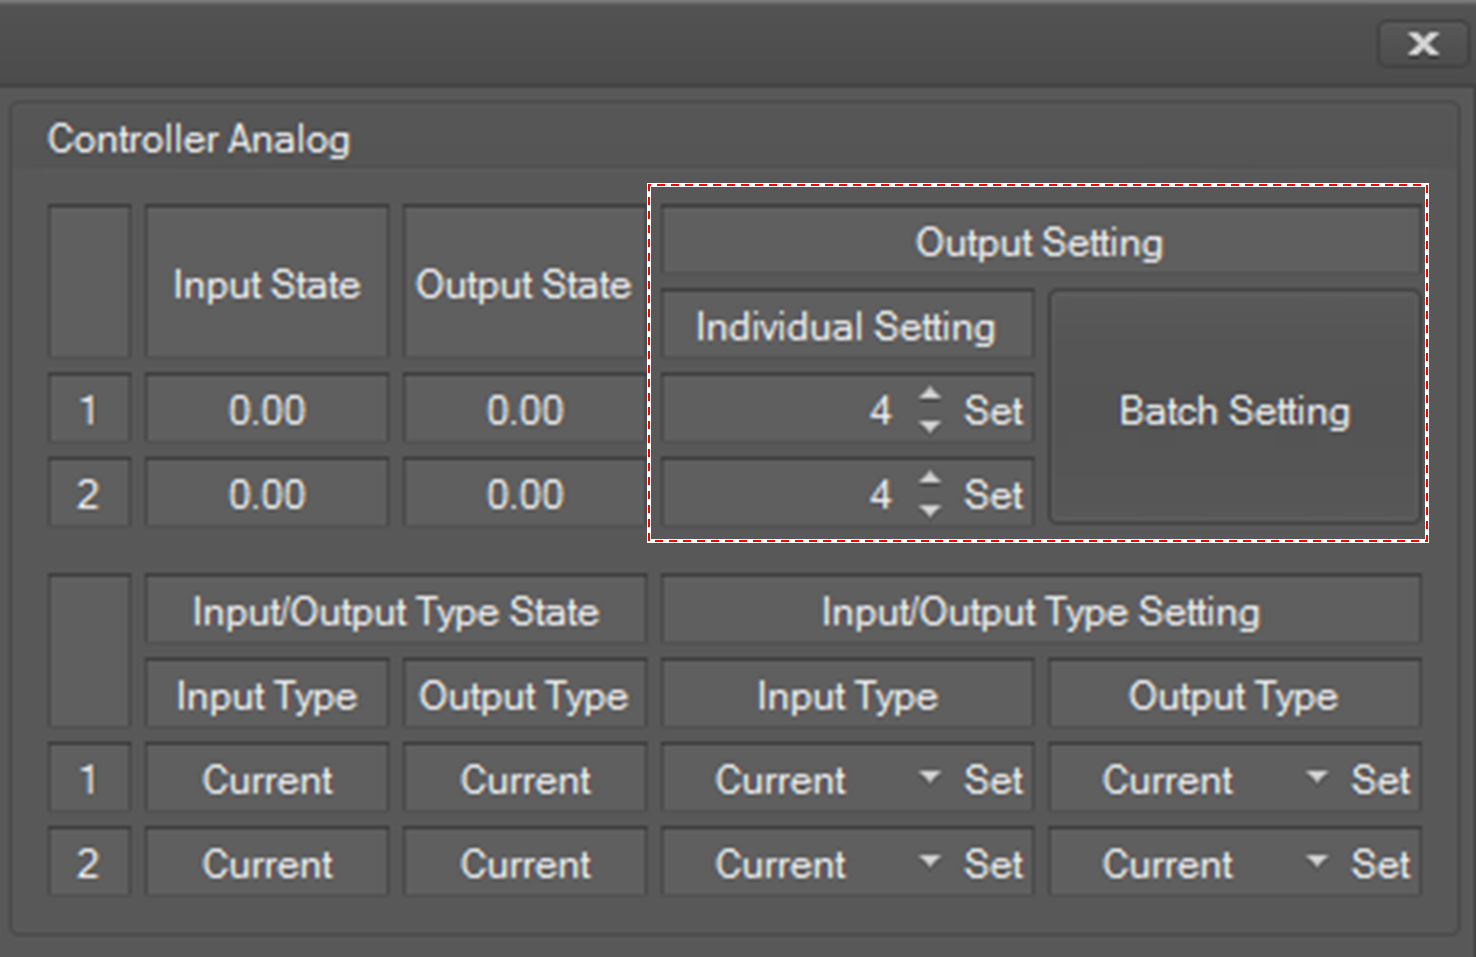Decrease output value for row 1
1476x957 pixels.
(930, 426)
